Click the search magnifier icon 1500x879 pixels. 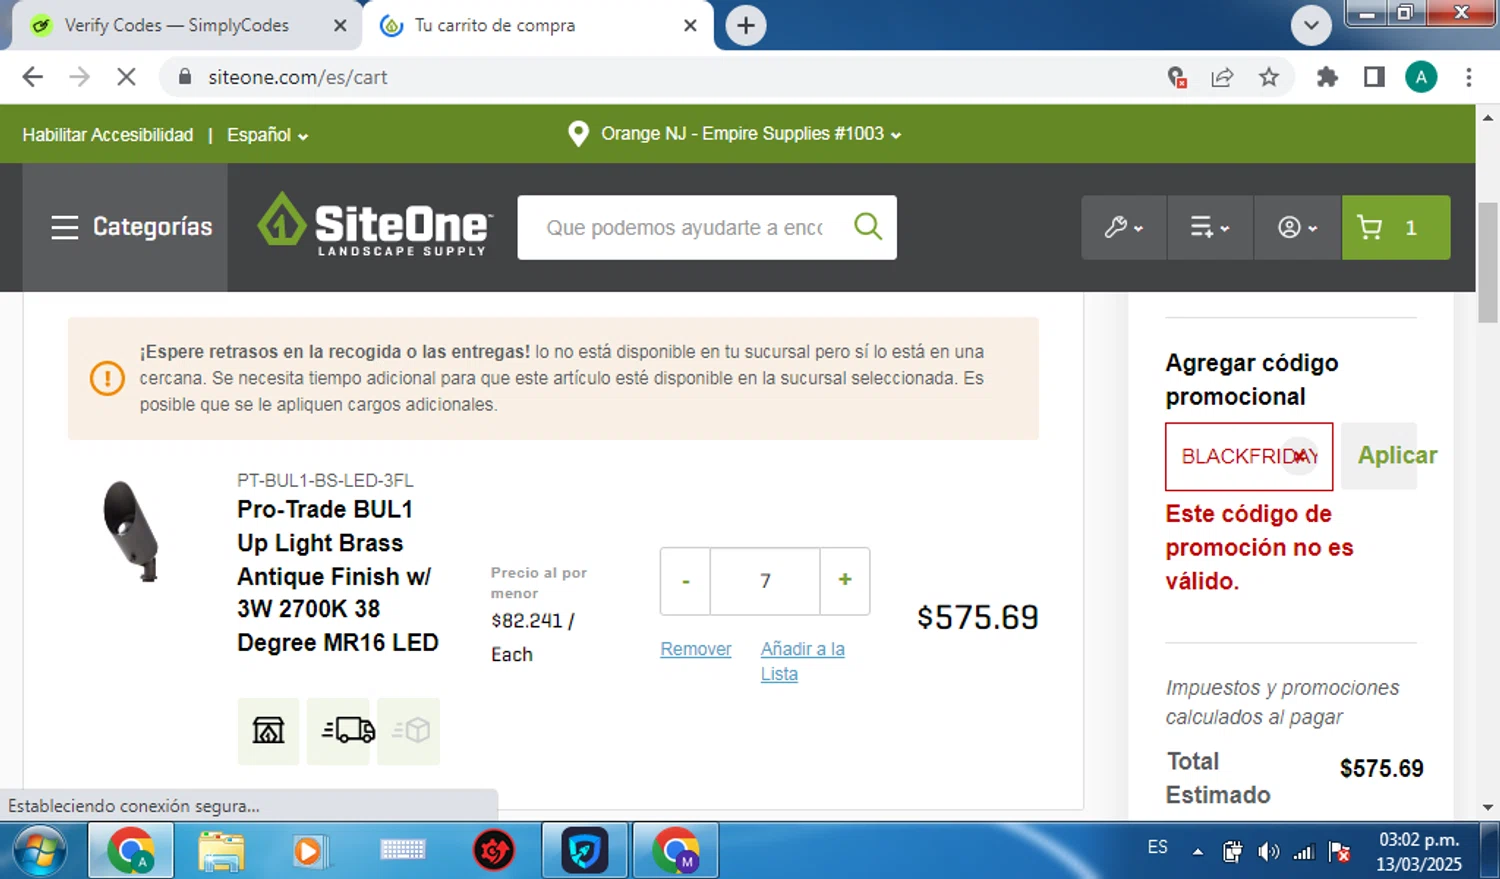pos(868,227)
